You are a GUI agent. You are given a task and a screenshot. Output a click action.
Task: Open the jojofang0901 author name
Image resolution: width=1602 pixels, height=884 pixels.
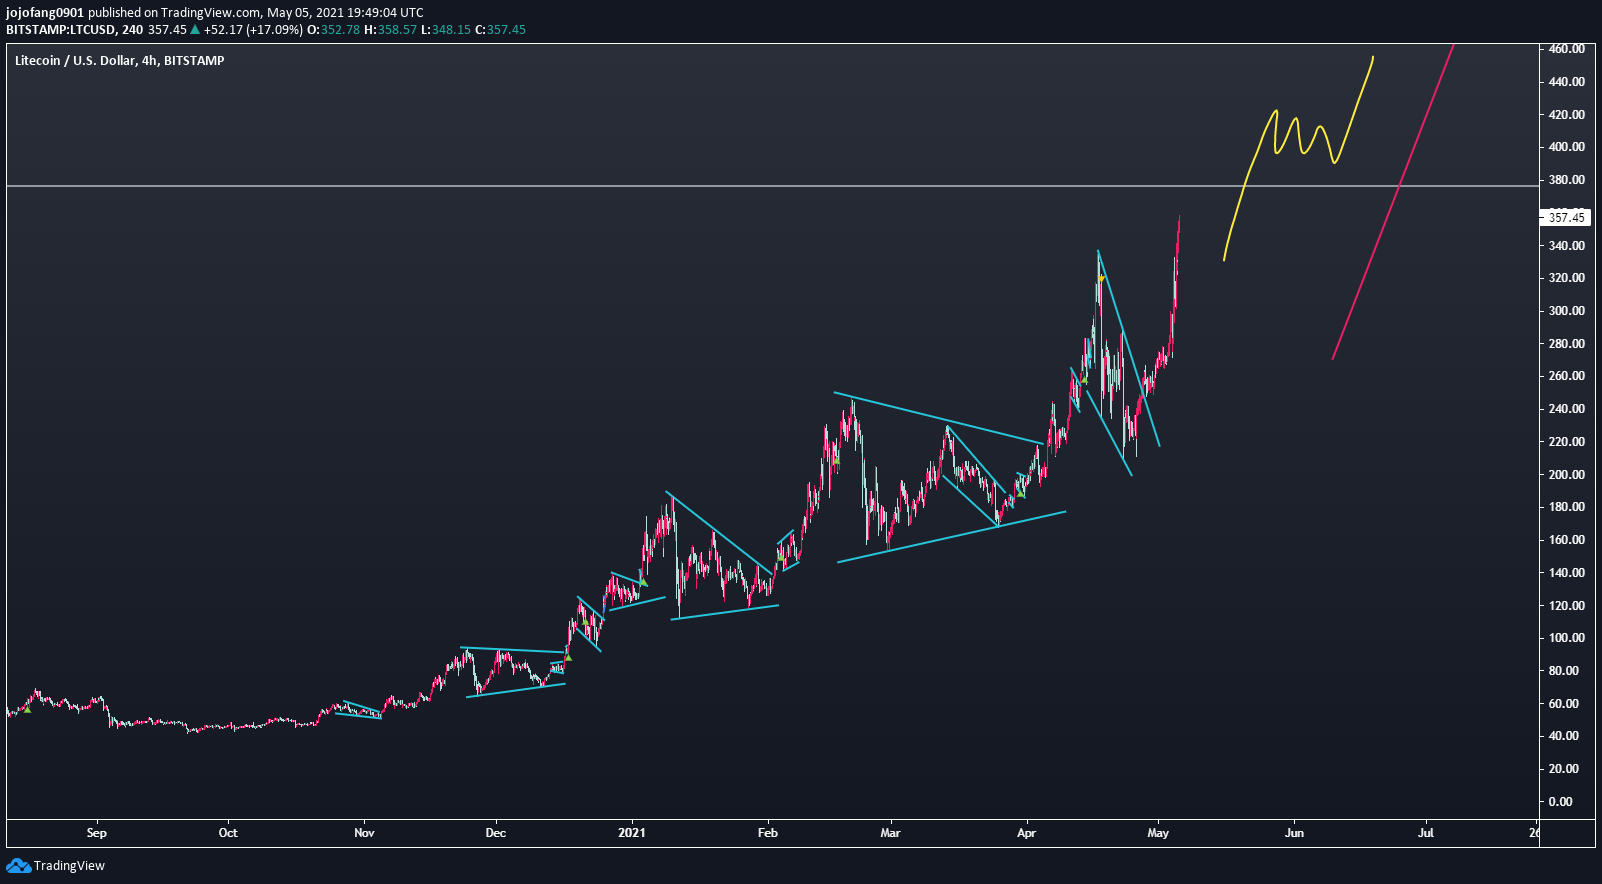click(45, 13)
